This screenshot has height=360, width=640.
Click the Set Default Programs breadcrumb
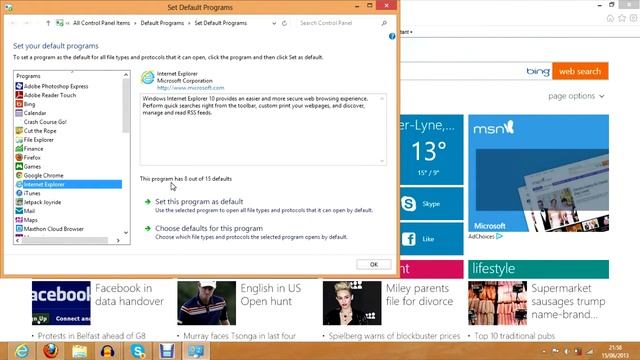pyautogui.click(x=220, y=23)
